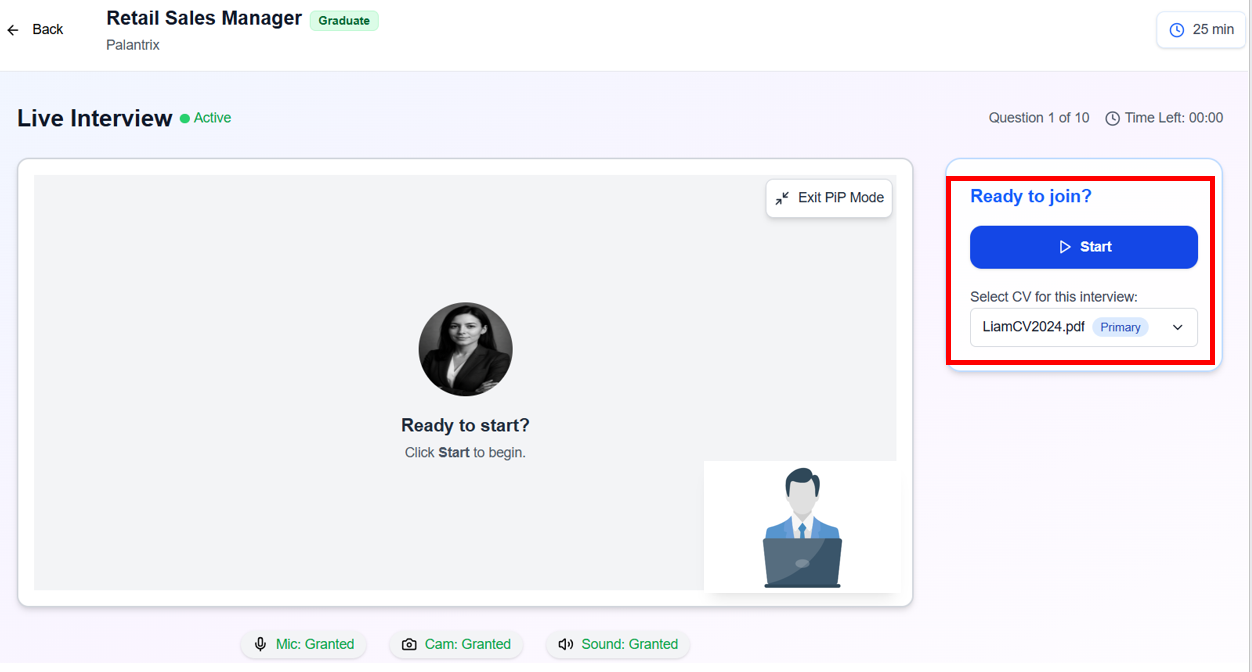Screen dimensions: 1252x672
Task: Click the green Active status dot
Action: (185, 118)
